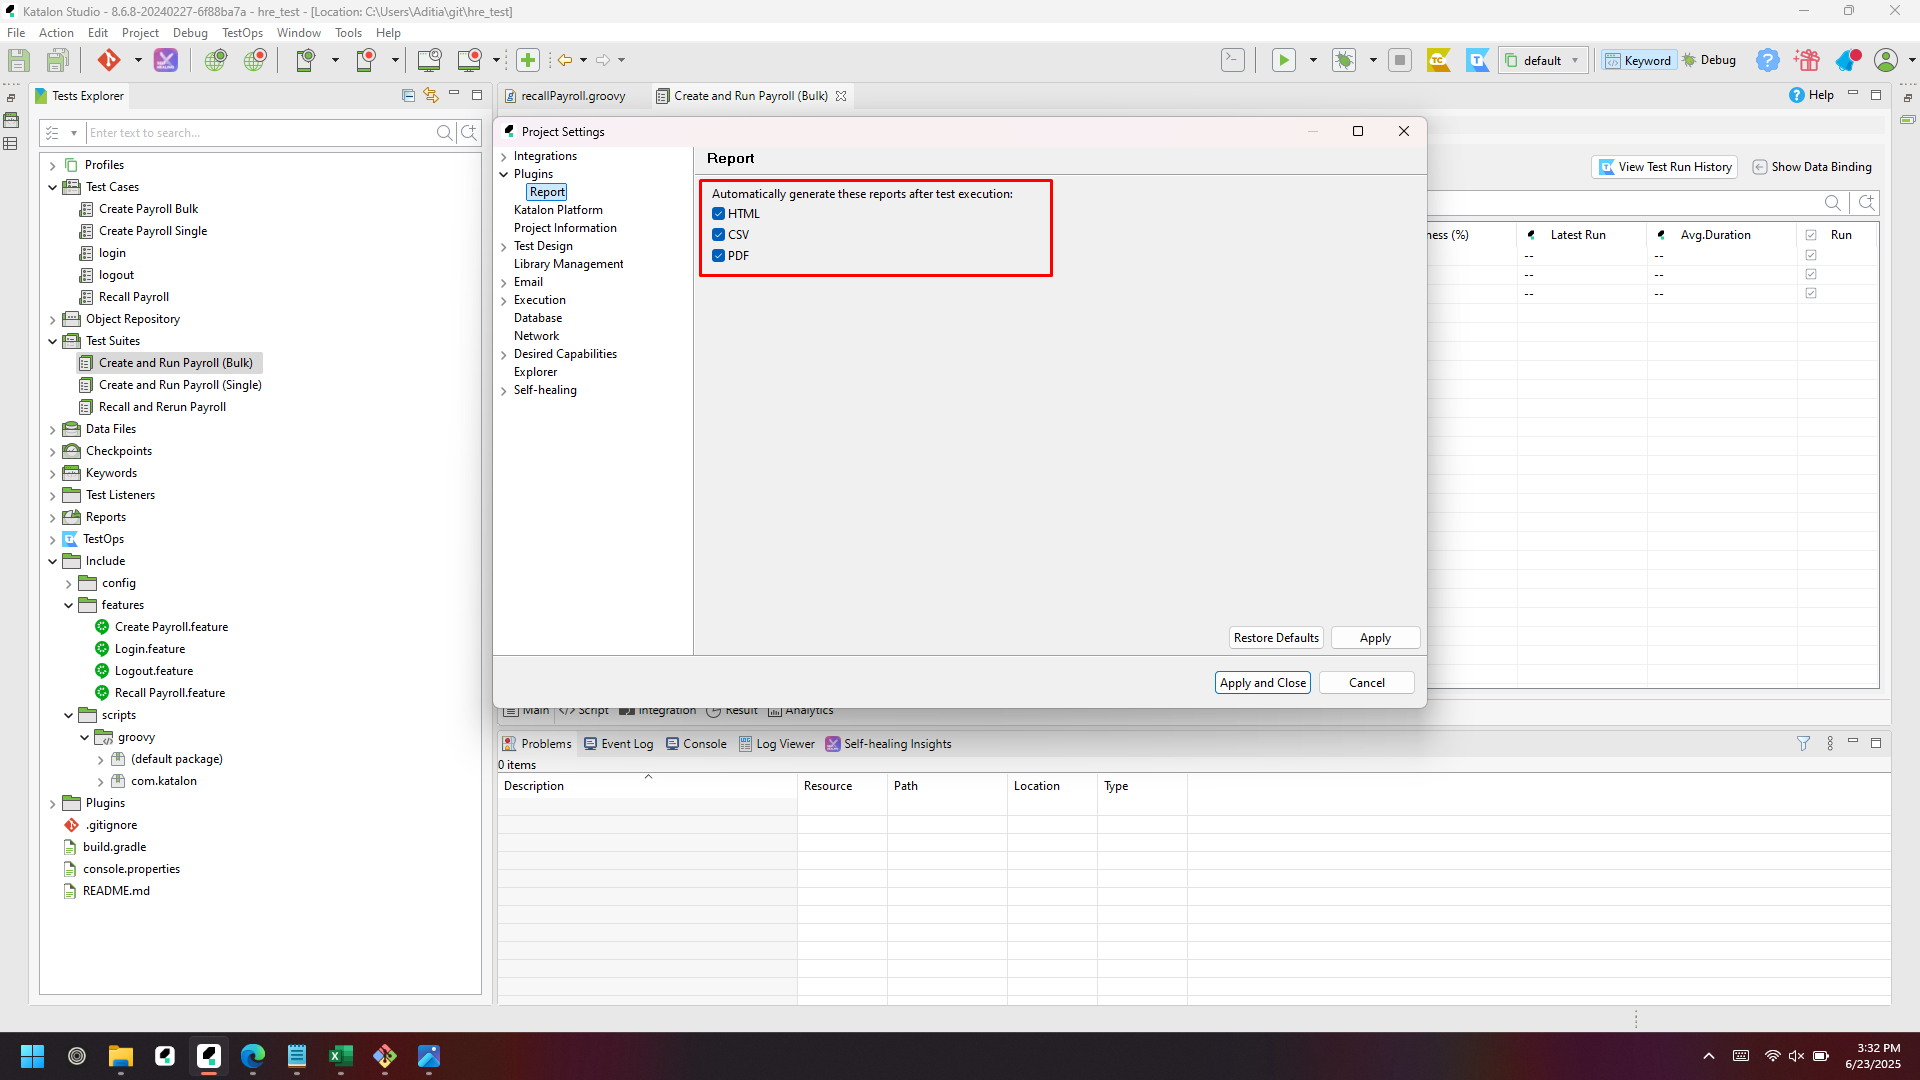Screen dimensions: 1920x1080
Task: Select the Recall Payroll test case
Action: (134, 297)
